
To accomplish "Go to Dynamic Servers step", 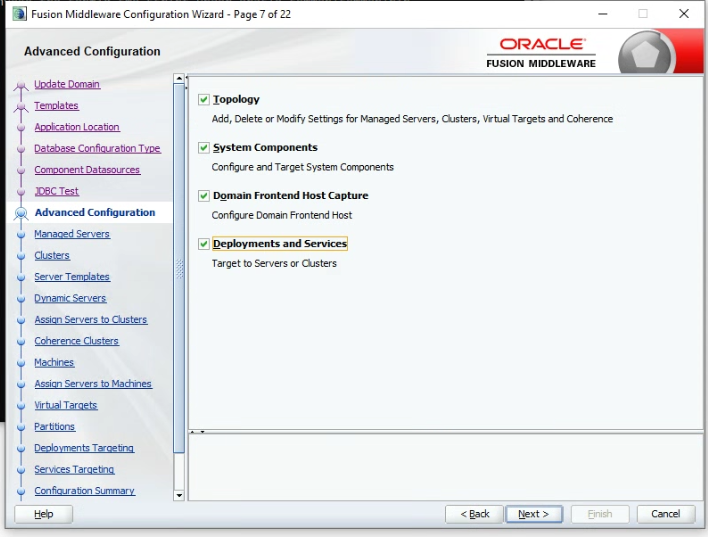I will (x=70, y=298).
